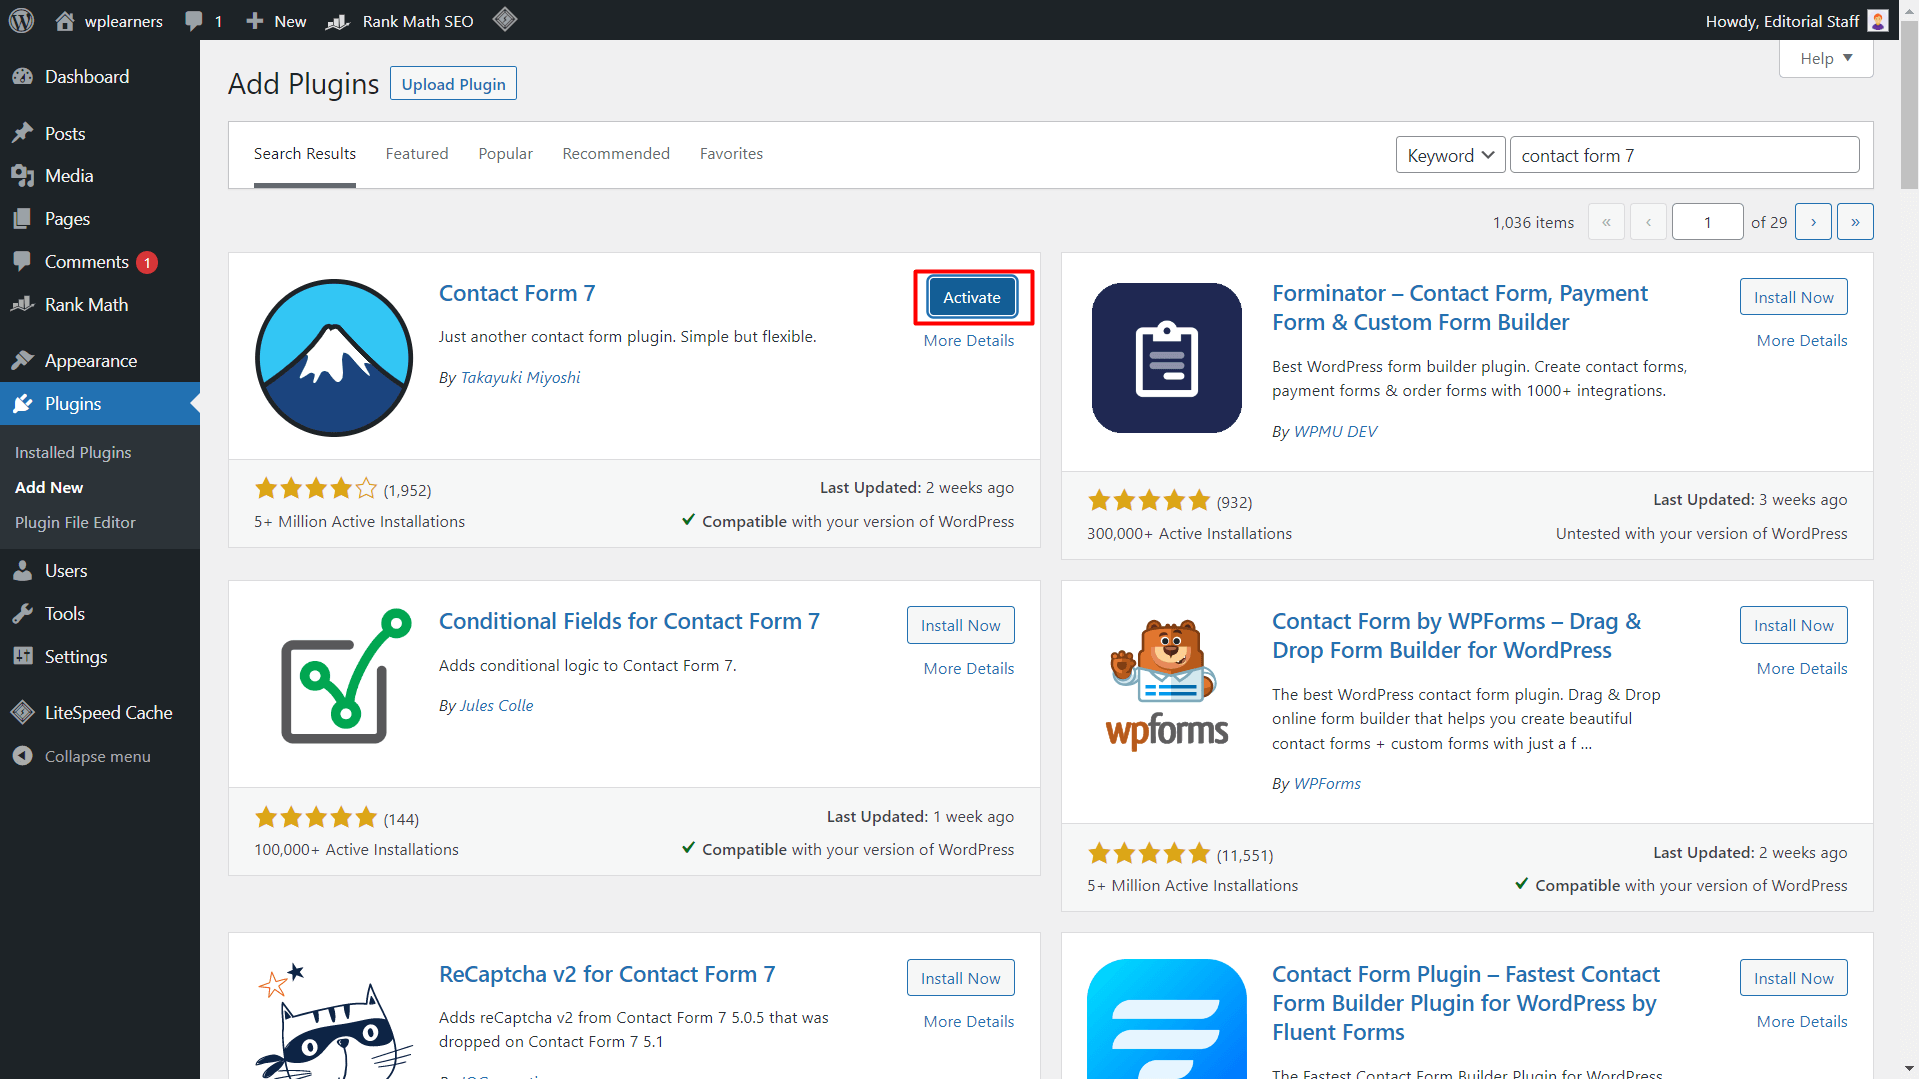The width and height of the screenshot is (1919, 1079).
Task: Click the Appearance paintbrush icon
Action: coord(23,361)
